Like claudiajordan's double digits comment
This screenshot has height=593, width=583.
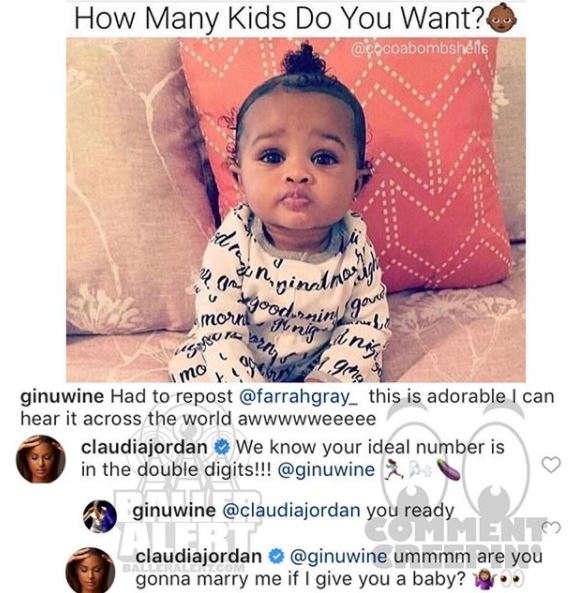point(551,464)
